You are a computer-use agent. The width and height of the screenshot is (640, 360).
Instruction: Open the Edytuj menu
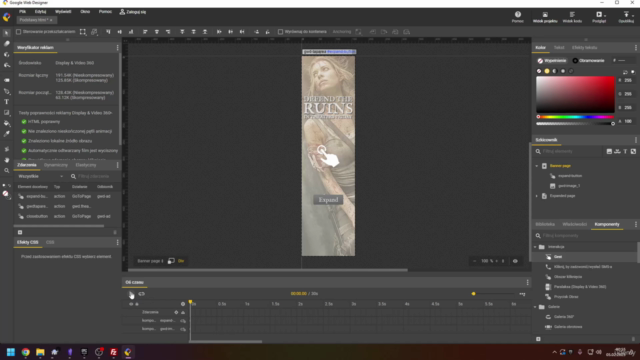(x=40, y=12)
